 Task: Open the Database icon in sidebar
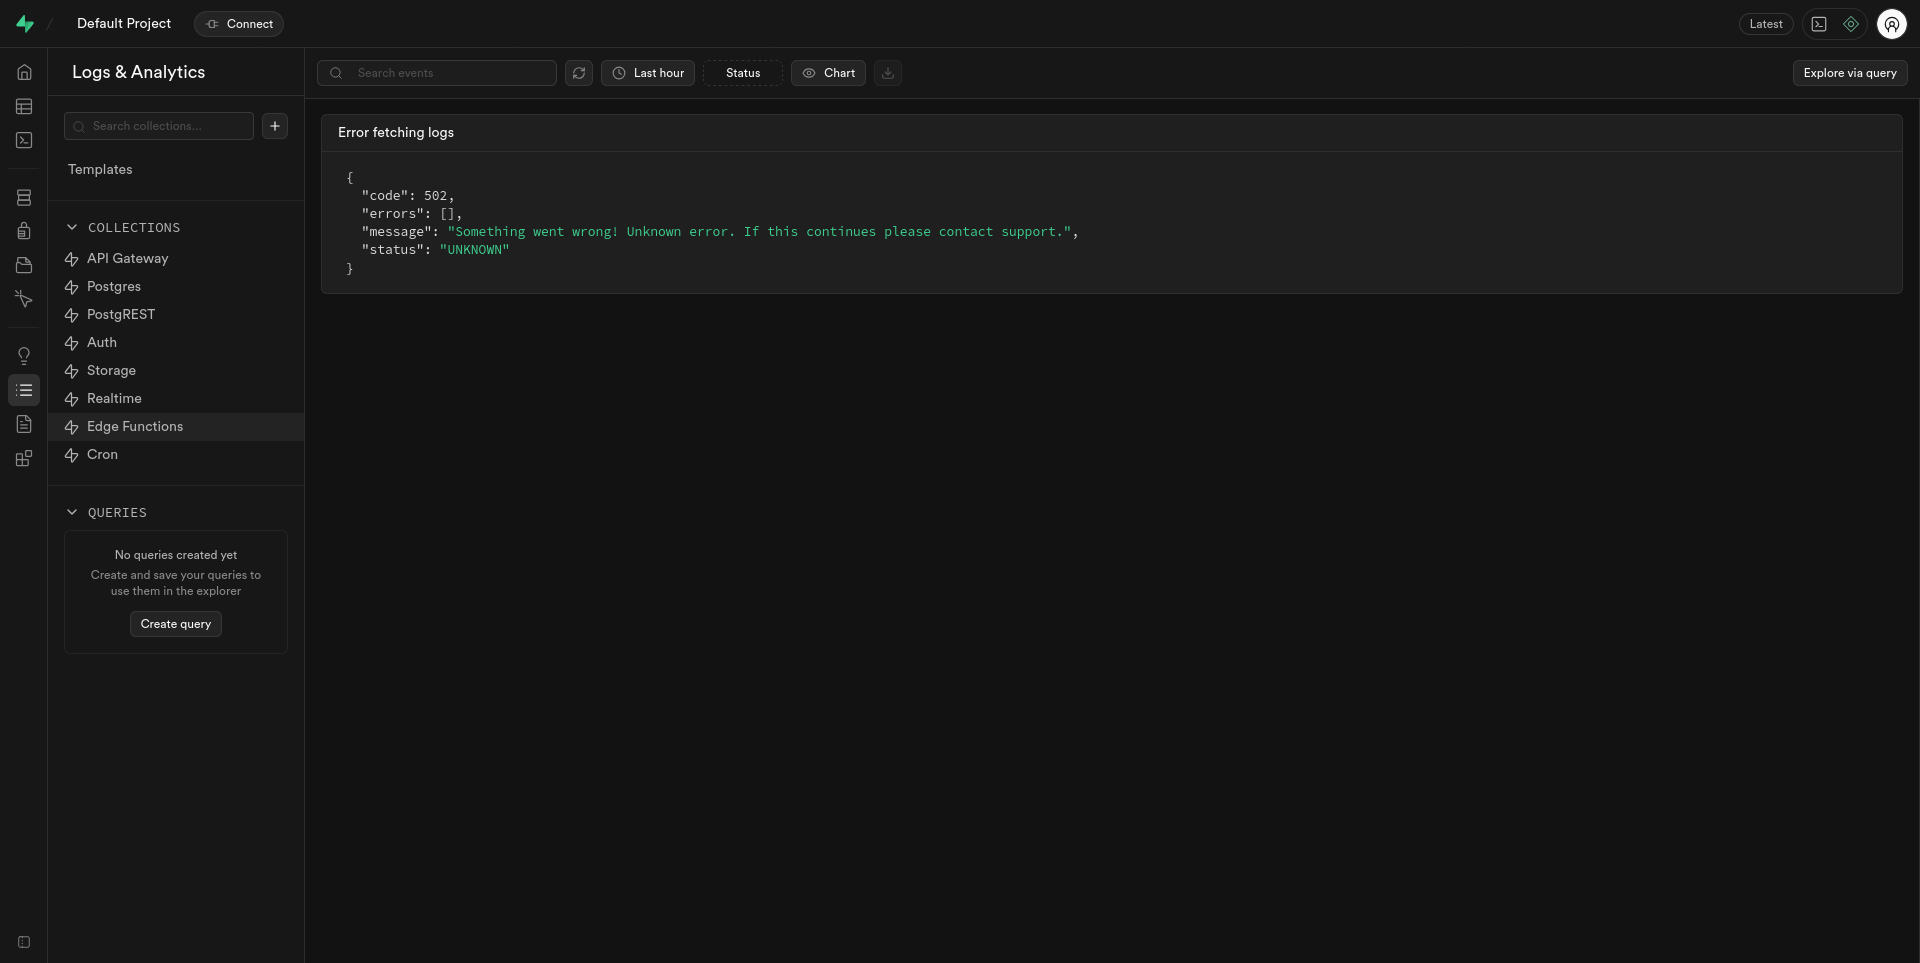[x=24, y=198]
